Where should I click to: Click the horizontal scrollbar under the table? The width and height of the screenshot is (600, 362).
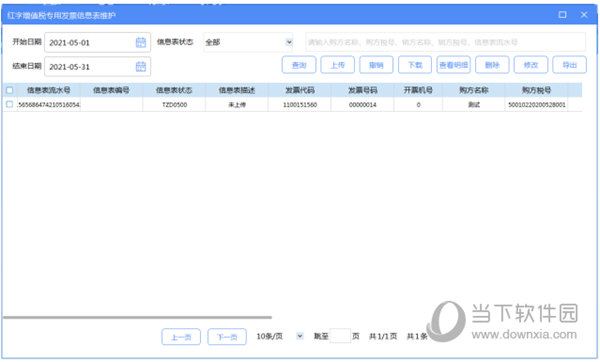[138, 317]
